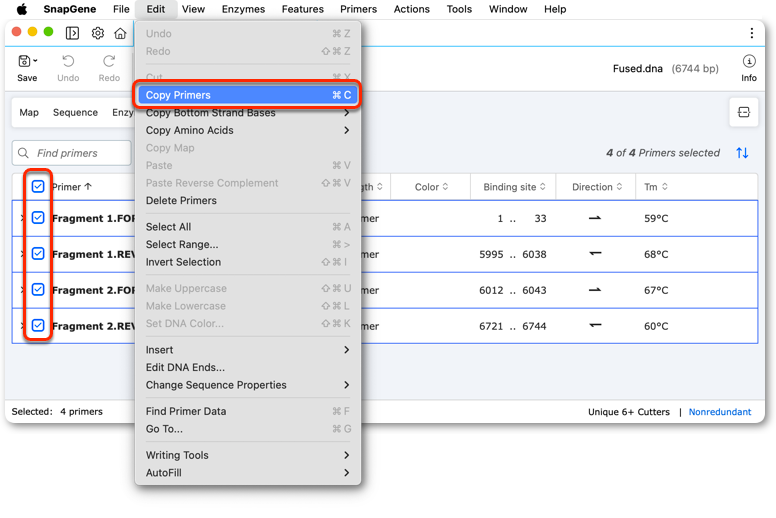The image size is (776, 518).
Task: Open the Save dropdown arrow
Action: tap(35, 61)
